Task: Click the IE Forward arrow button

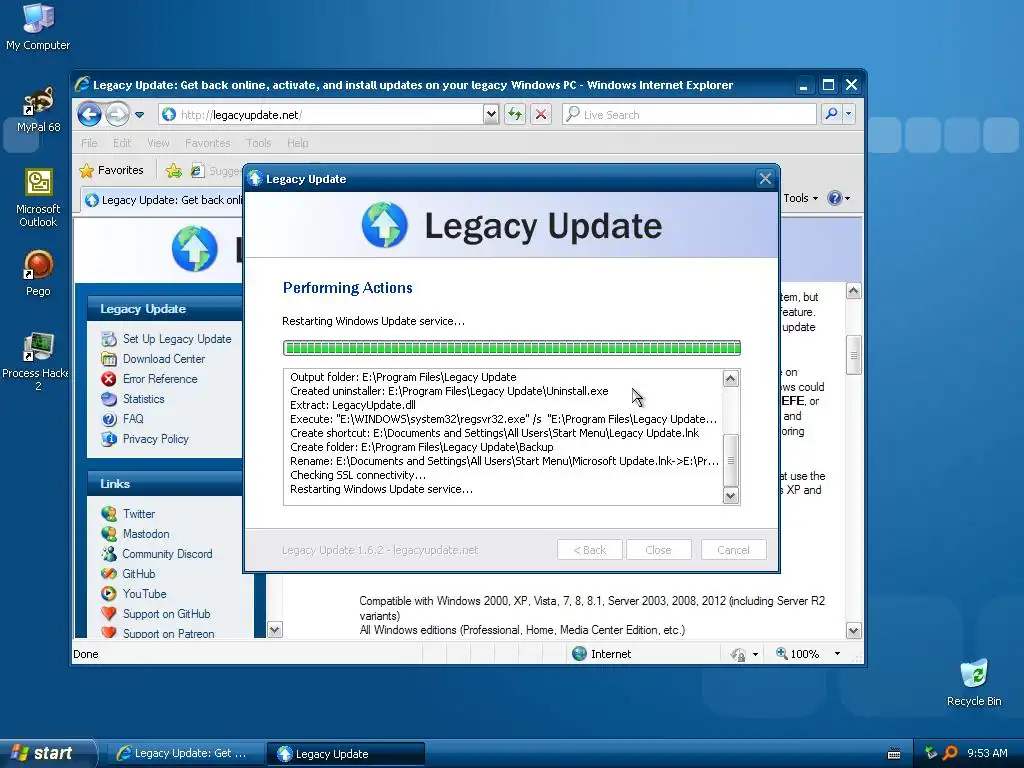Action: (118, 114)
